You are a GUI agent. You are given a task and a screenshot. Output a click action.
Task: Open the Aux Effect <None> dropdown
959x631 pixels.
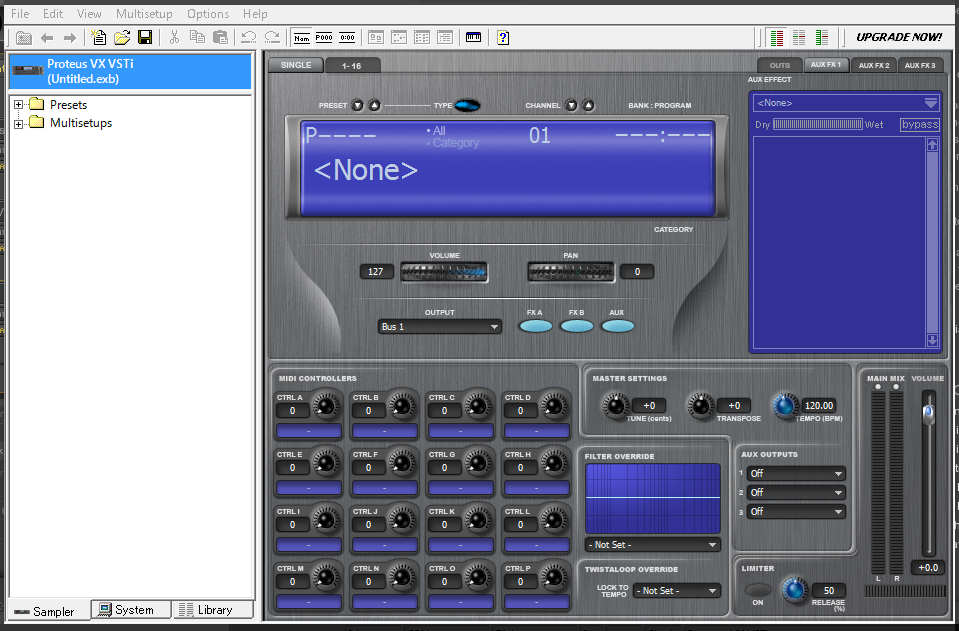846,103
